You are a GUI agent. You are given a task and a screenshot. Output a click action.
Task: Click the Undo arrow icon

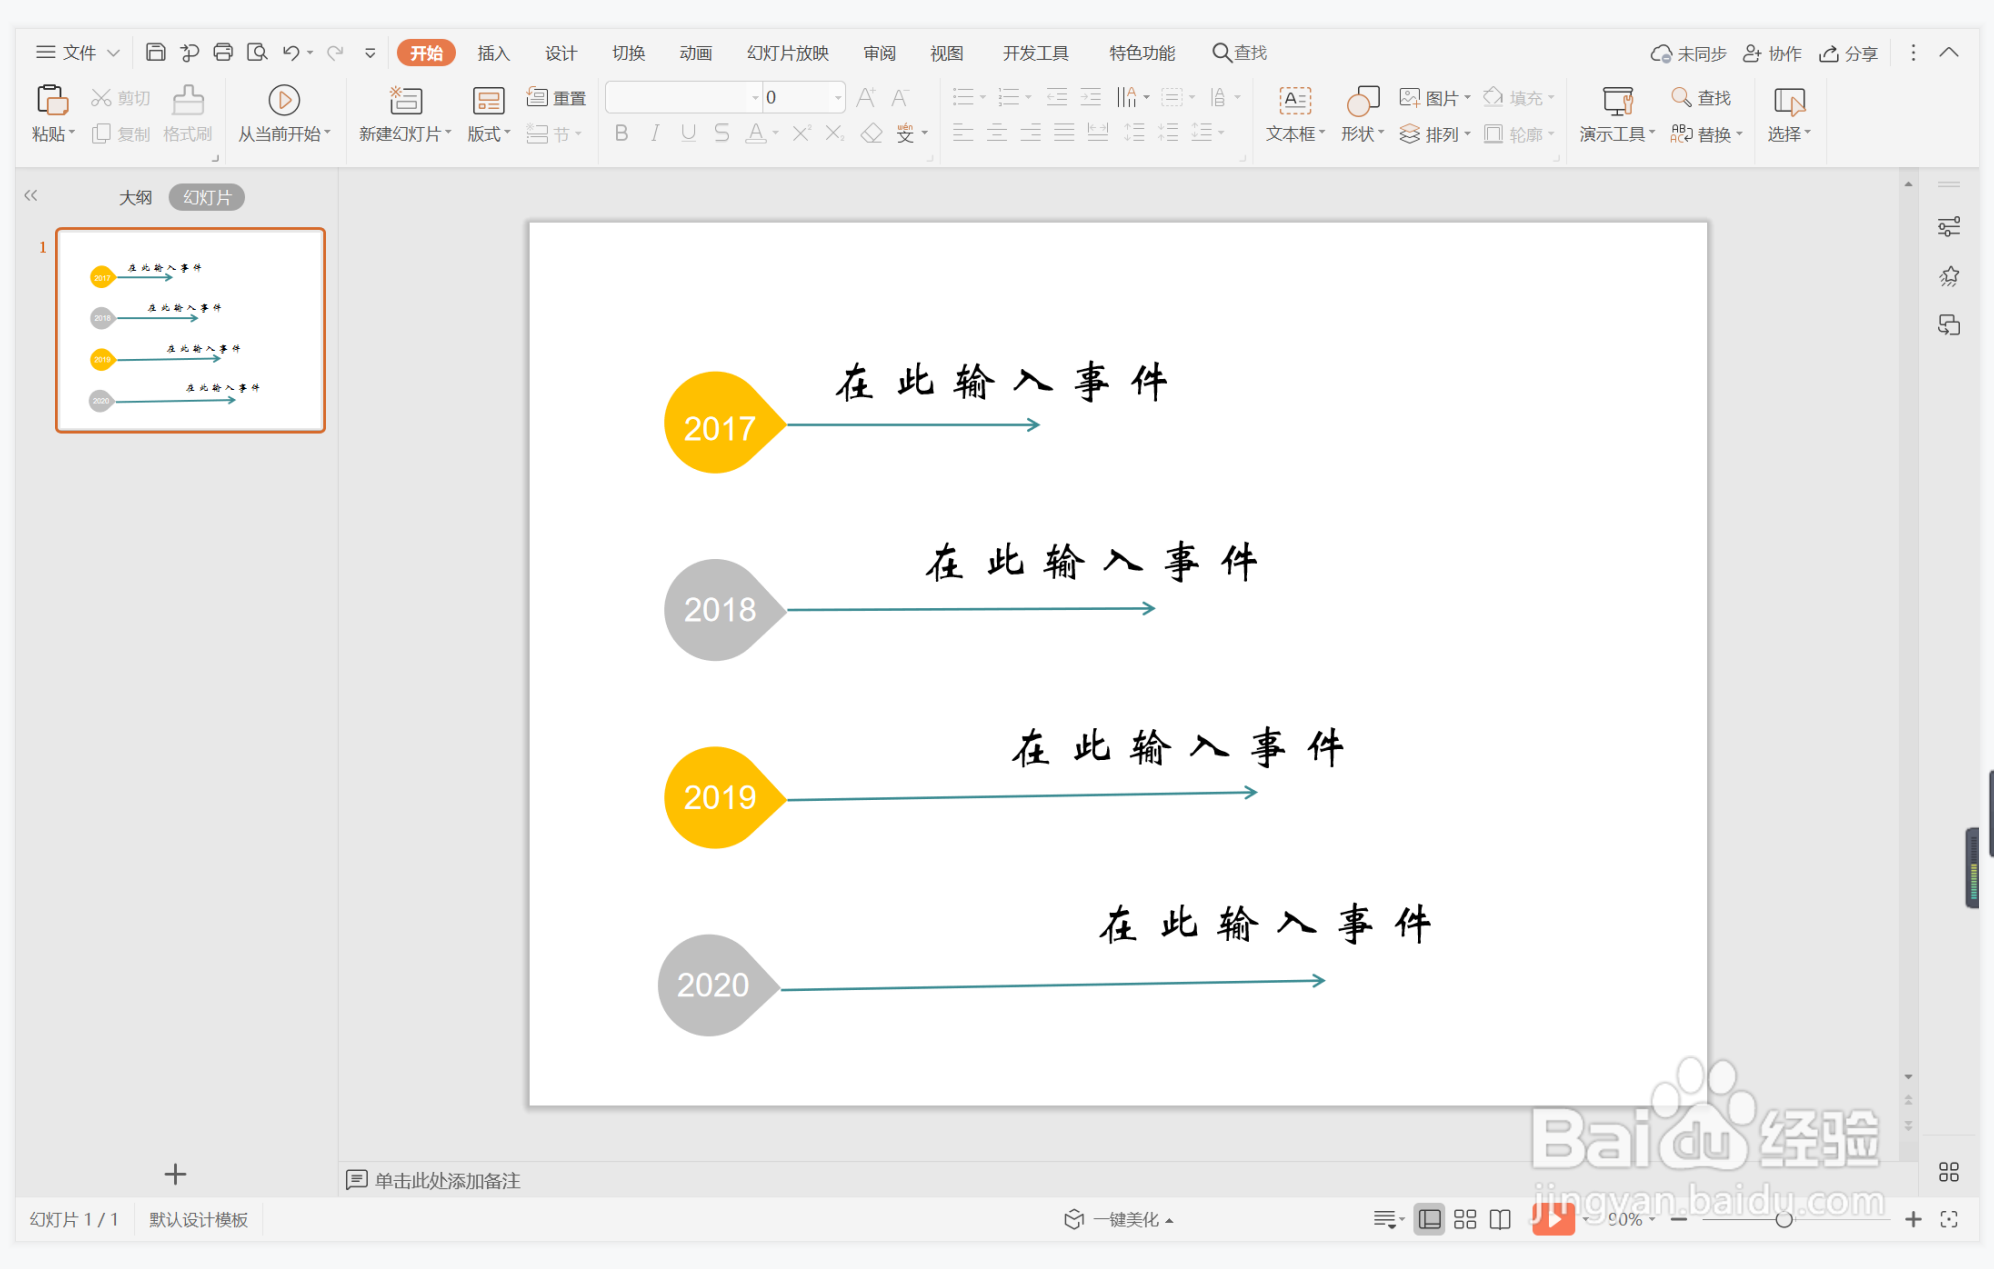[290, 52]
